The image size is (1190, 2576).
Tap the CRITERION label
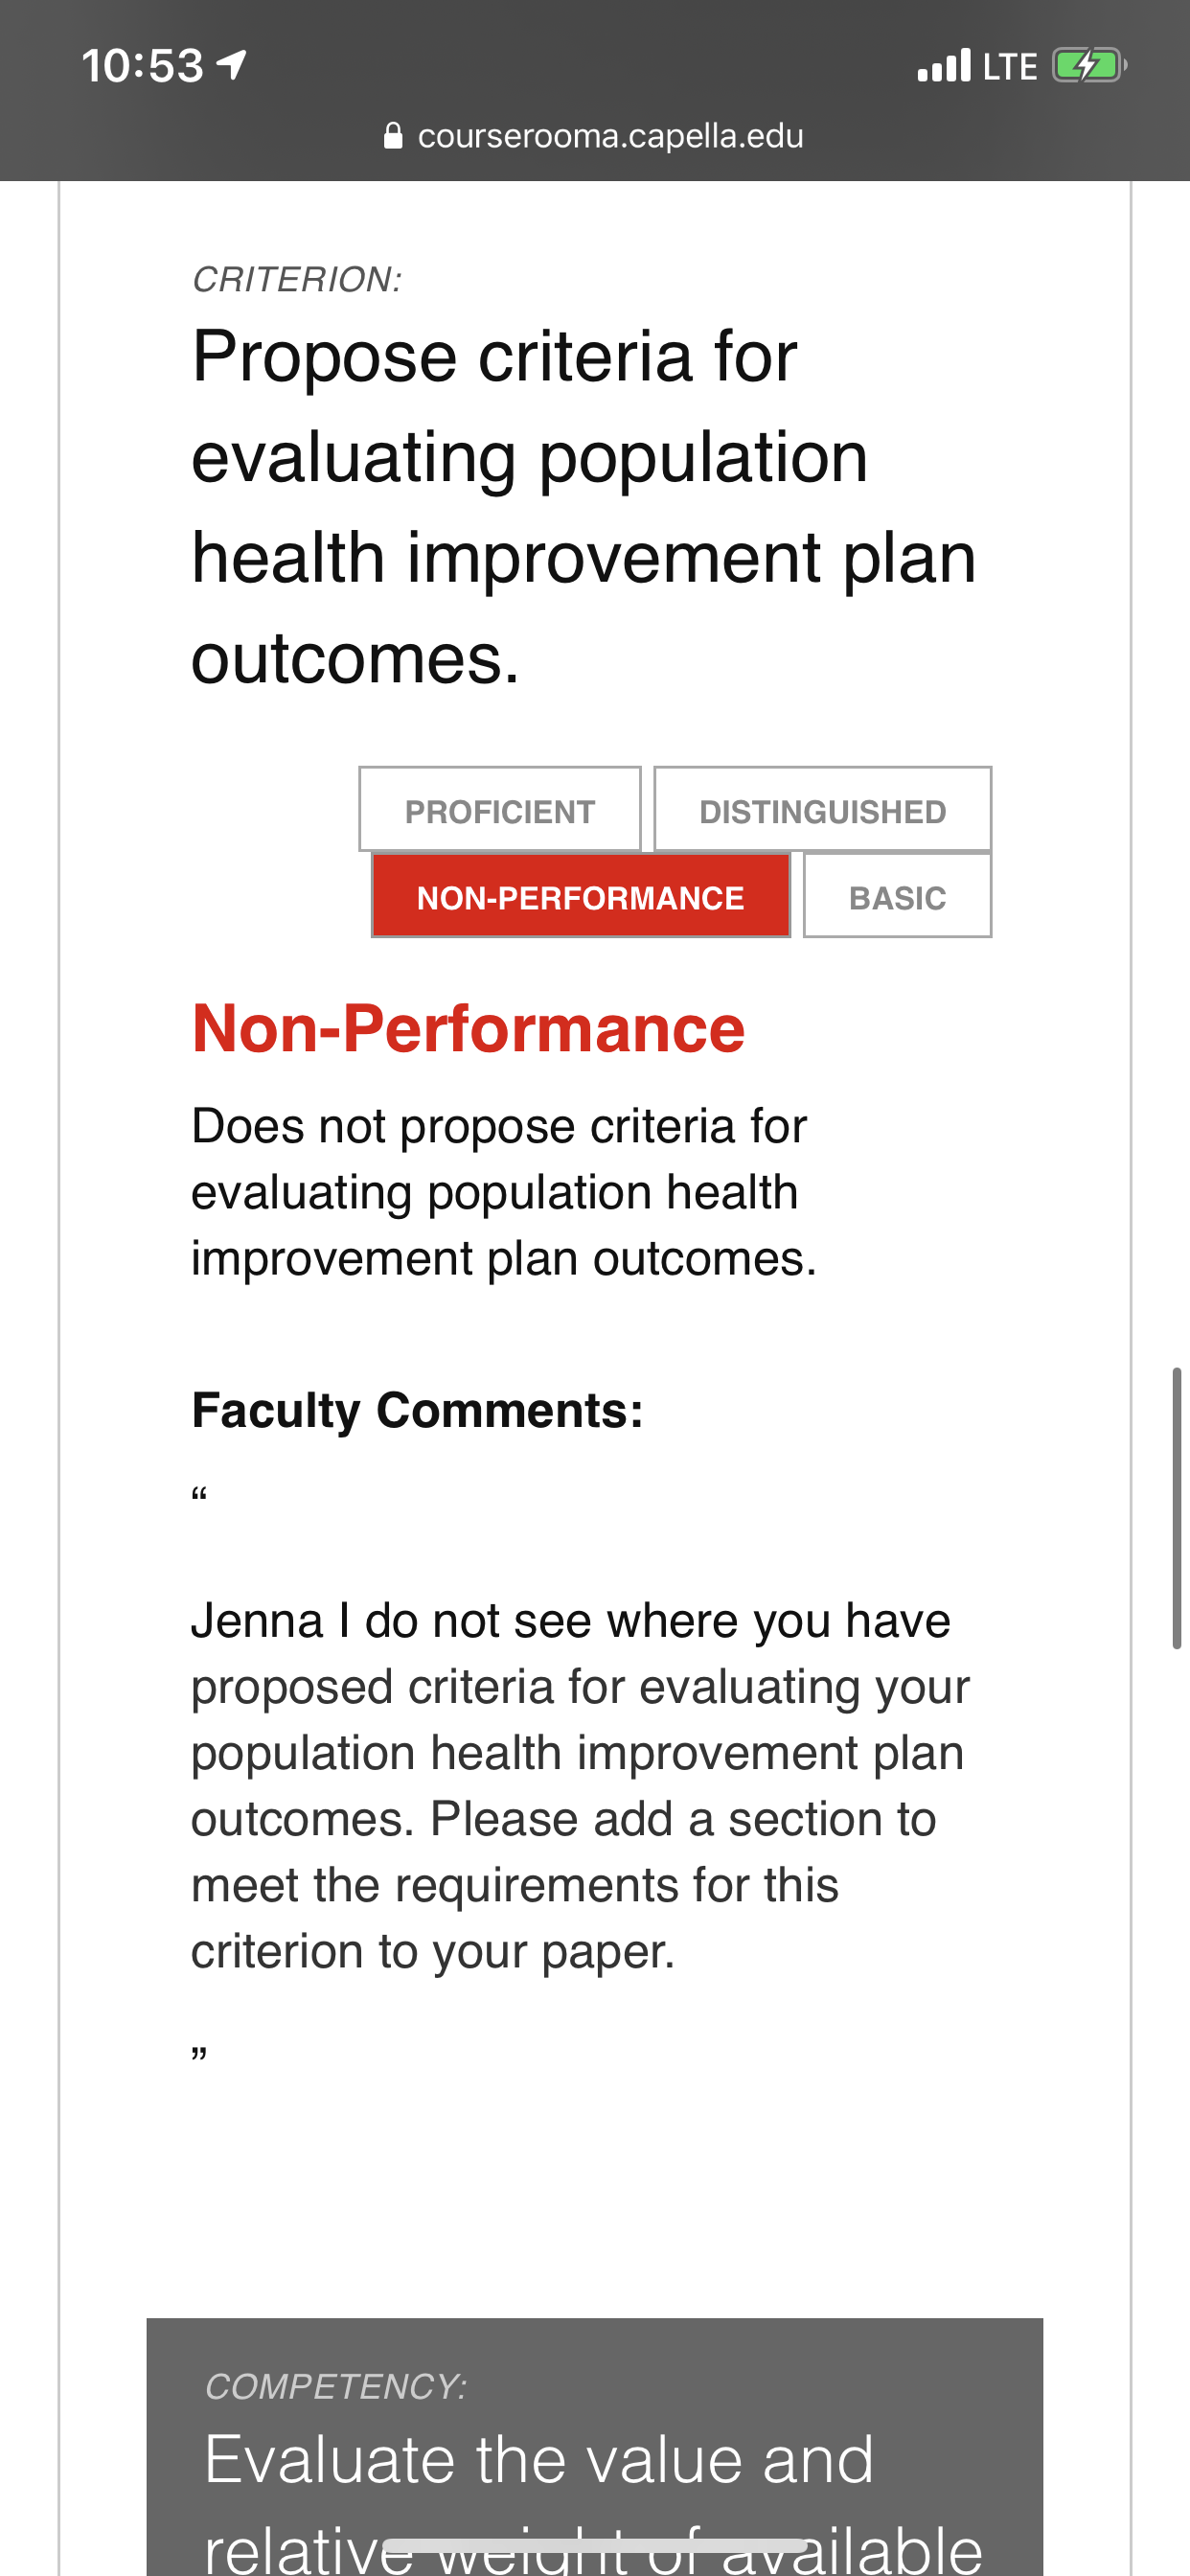(x=297, y=279)
